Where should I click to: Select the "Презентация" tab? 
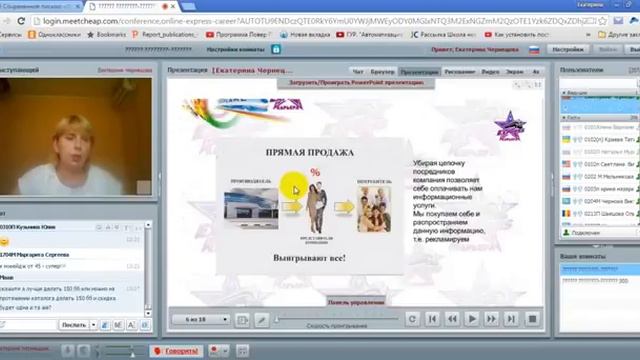click(420, 71)
